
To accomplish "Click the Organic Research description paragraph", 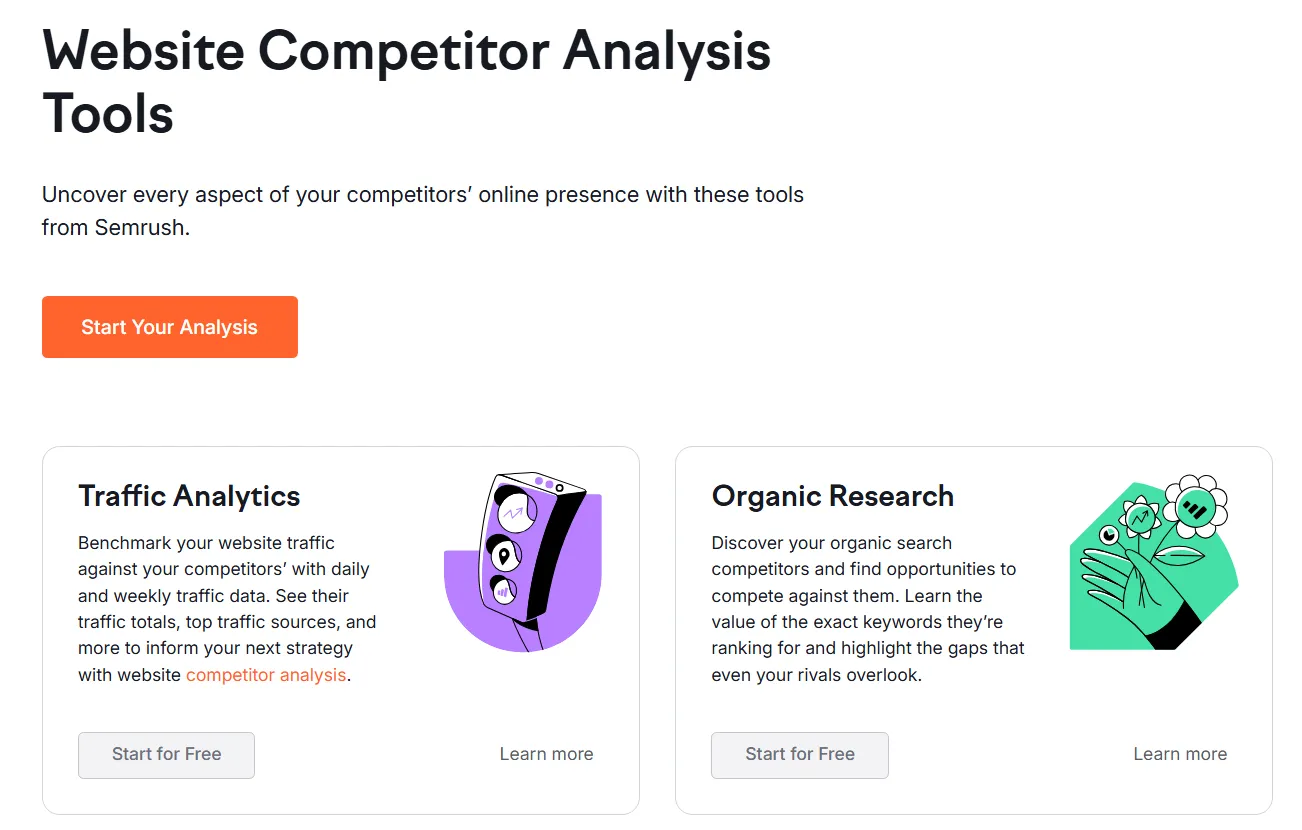I will [x=867, y=609].
